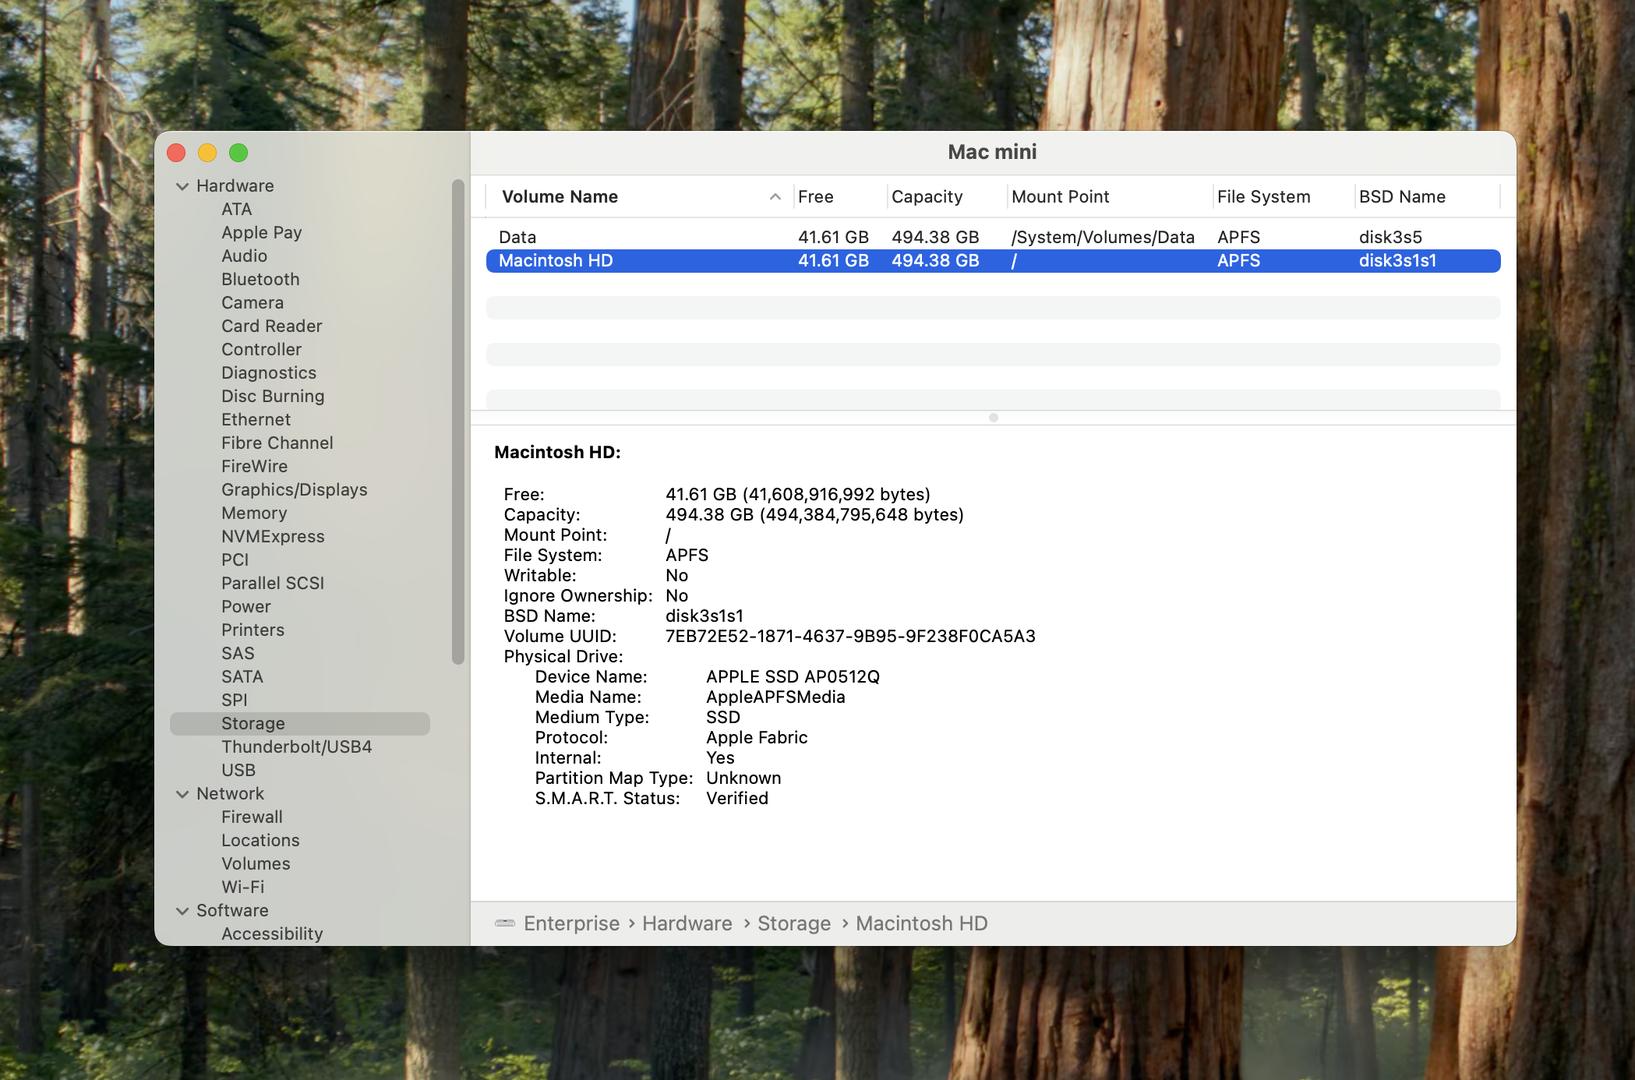
Task: Select Locations under Network
Action: coord(260,841)
